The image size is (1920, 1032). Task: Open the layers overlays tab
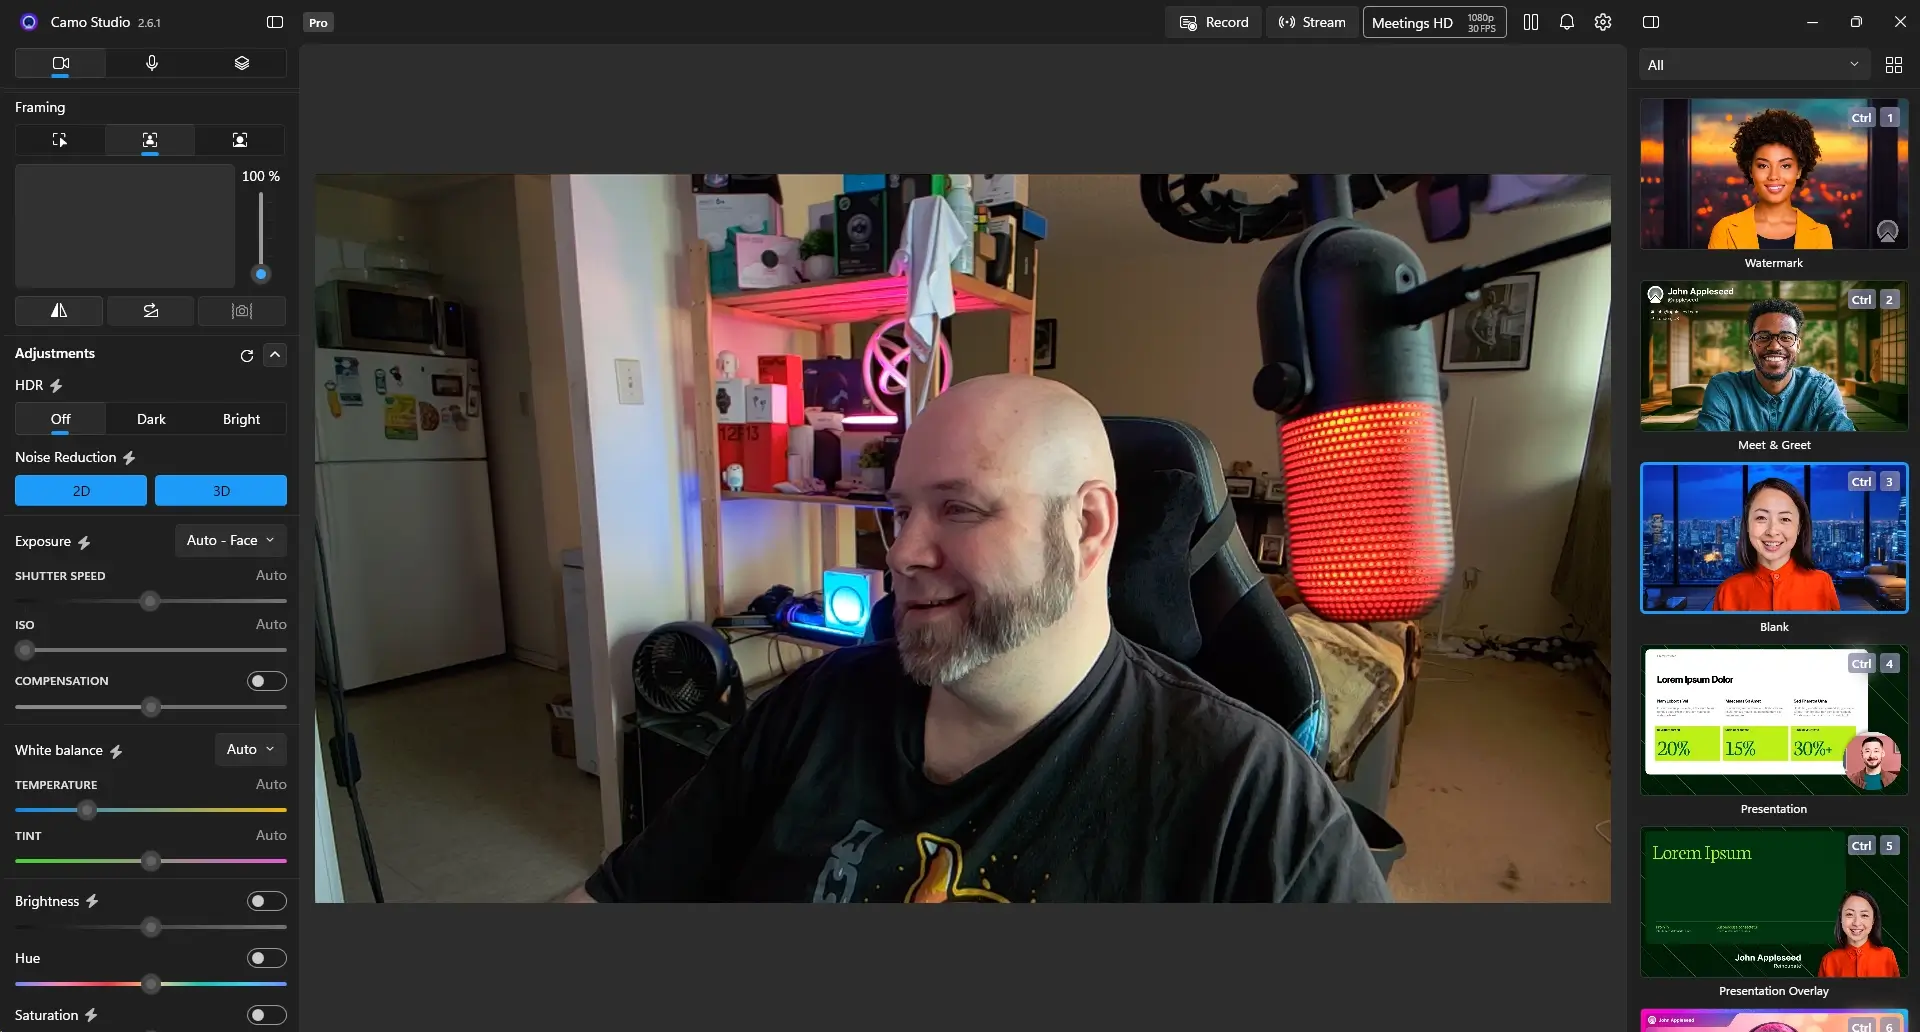241,63
